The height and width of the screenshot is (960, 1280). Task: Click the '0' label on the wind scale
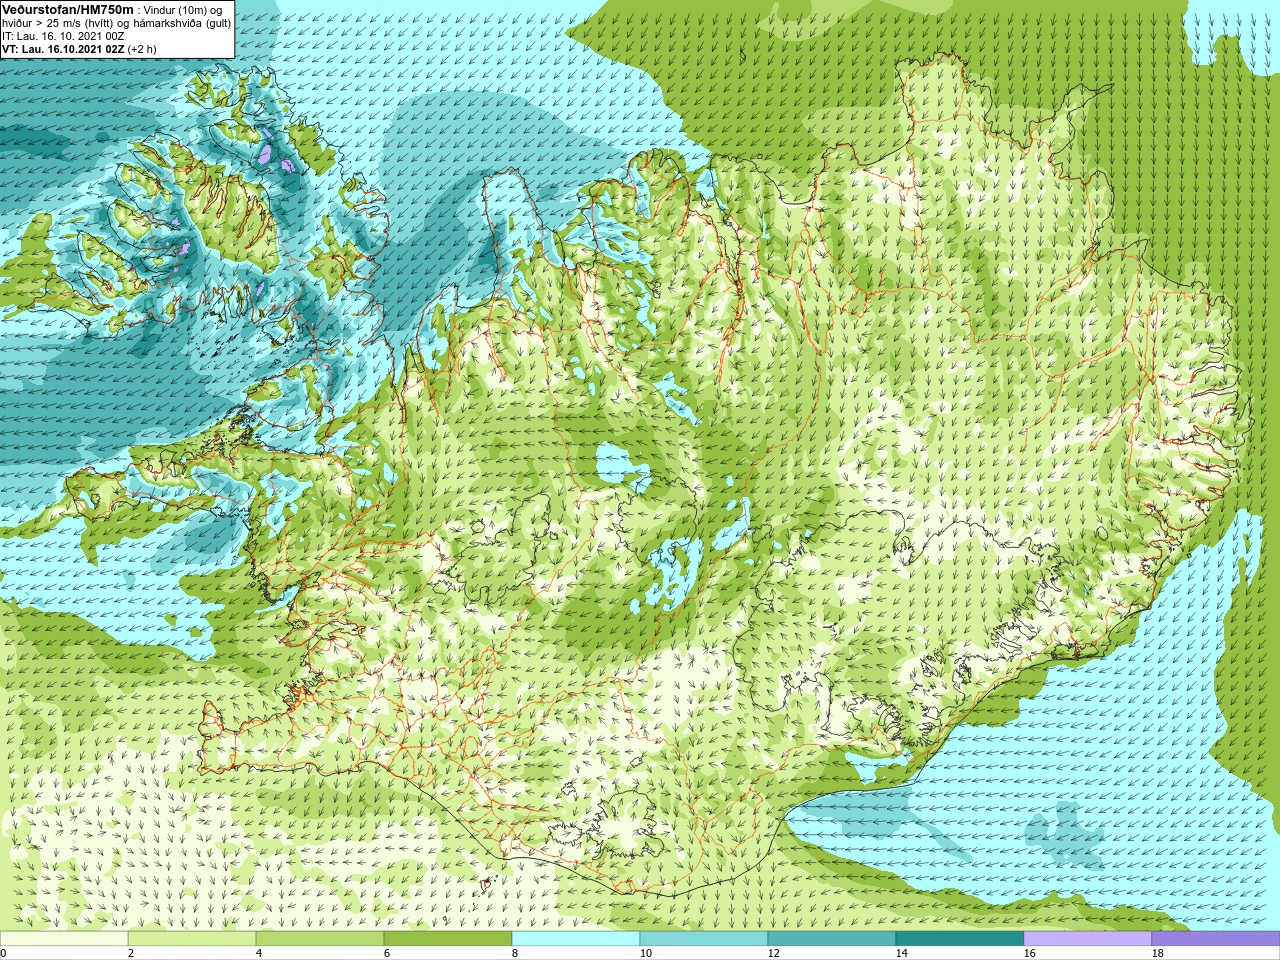[x=3, y=953]
